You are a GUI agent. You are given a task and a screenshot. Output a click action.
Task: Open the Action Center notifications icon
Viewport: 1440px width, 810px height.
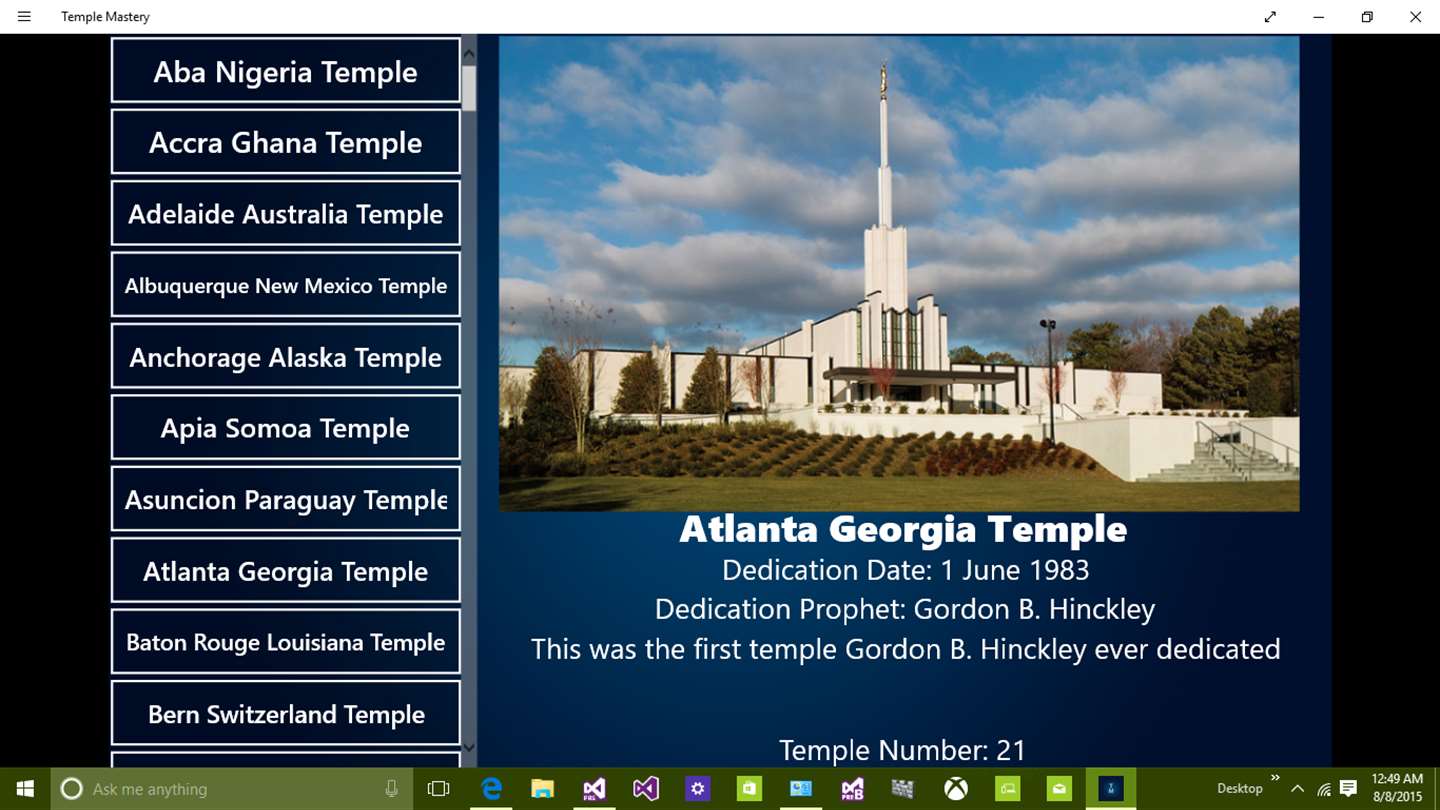coord(1348,789)
